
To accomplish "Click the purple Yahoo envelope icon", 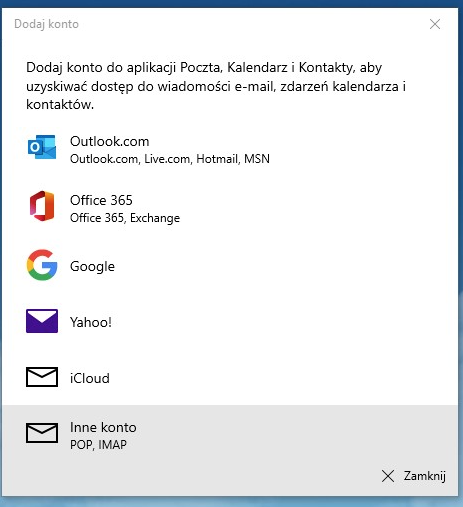I will click(42, 321).
